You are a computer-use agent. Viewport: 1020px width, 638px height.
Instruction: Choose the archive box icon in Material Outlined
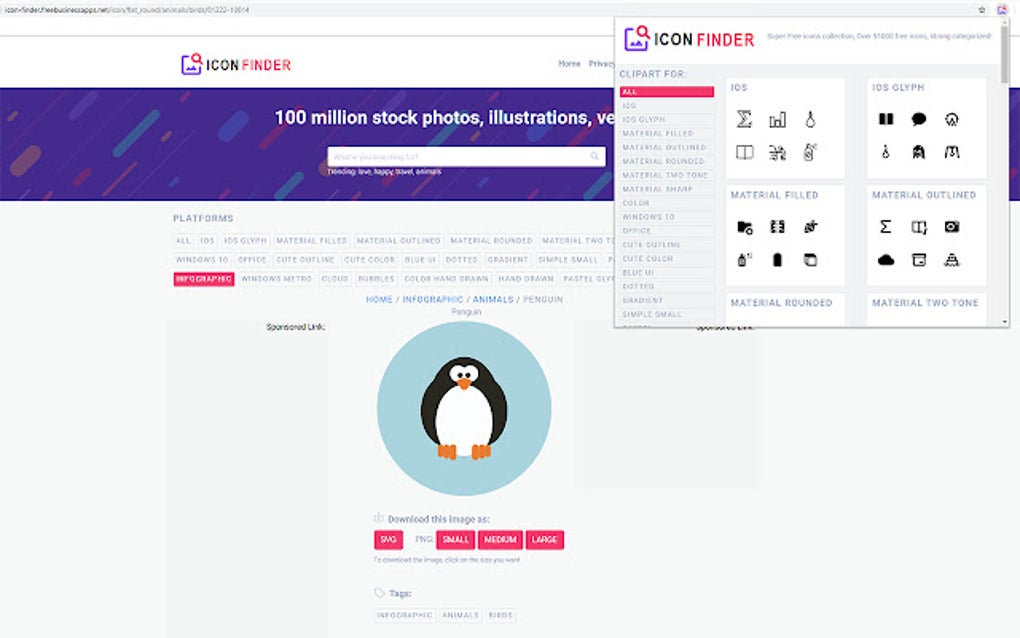(919, 260)
